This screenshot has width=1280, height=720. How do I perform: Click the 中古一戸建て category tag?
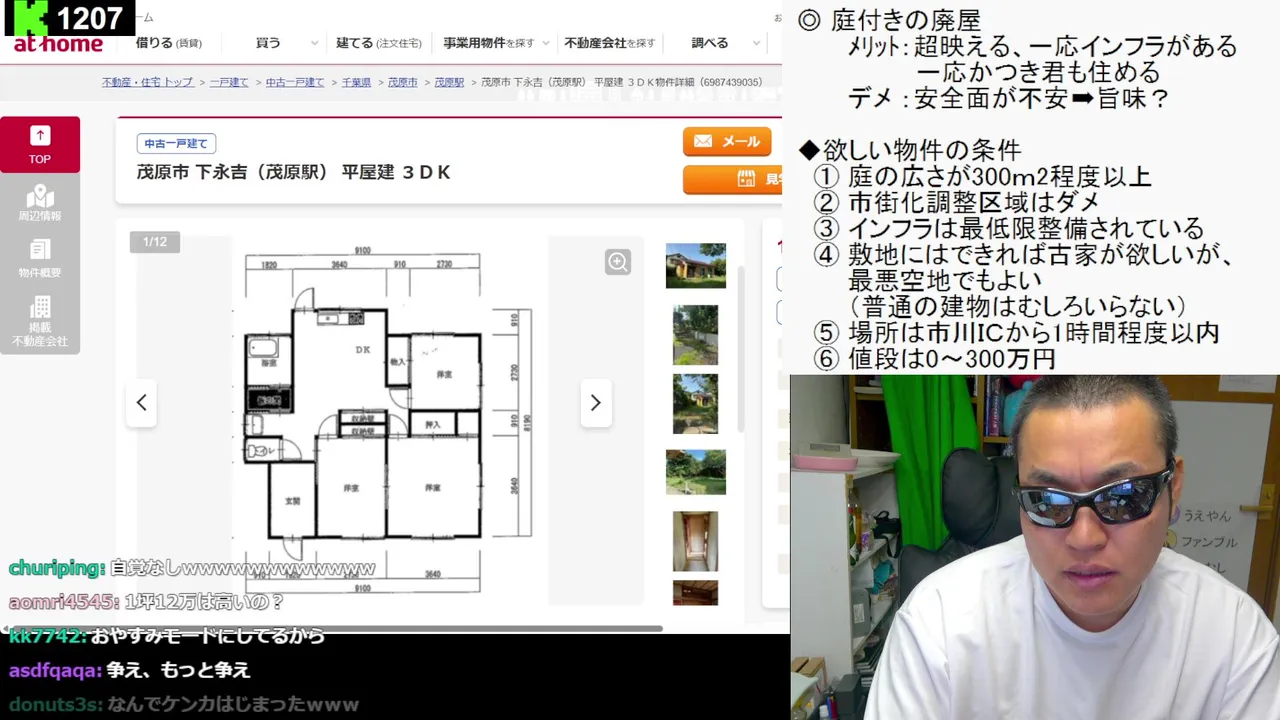click(176, 144)
